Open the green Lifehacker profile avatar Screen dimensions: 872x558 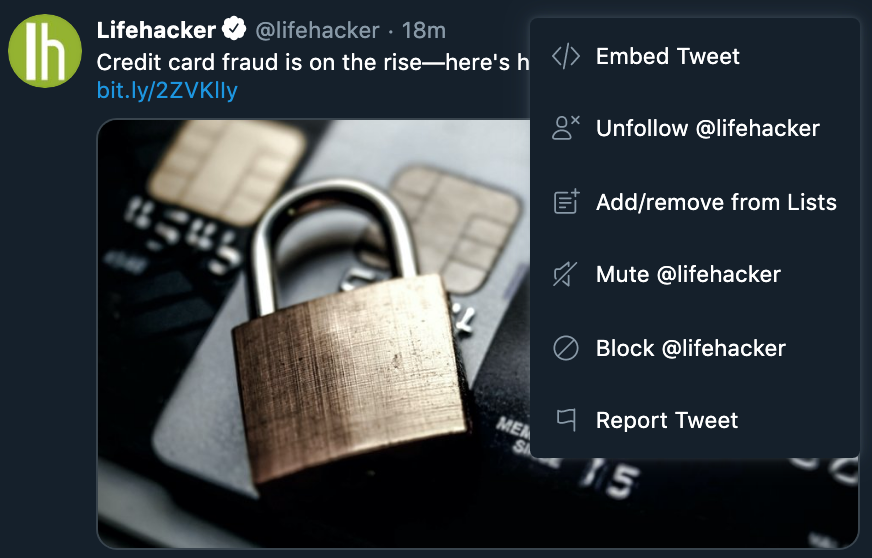44,51
